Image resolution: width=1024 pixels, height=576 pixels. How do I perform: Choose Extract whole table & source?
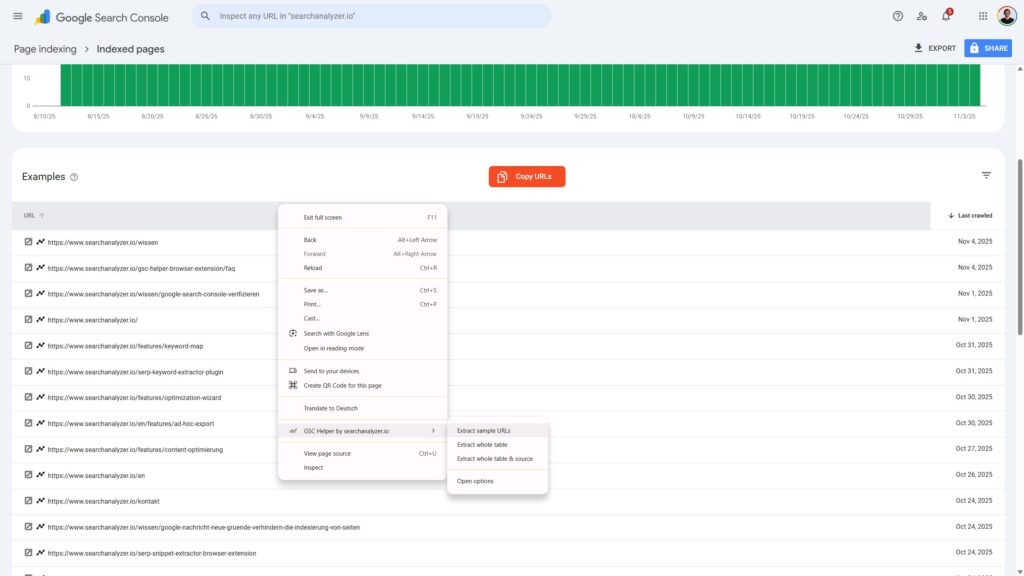[x=495, y=458]
